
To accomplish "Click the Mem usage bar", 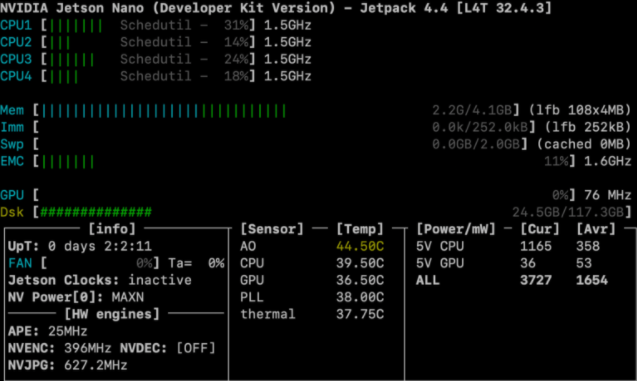I will pos(164,111).
